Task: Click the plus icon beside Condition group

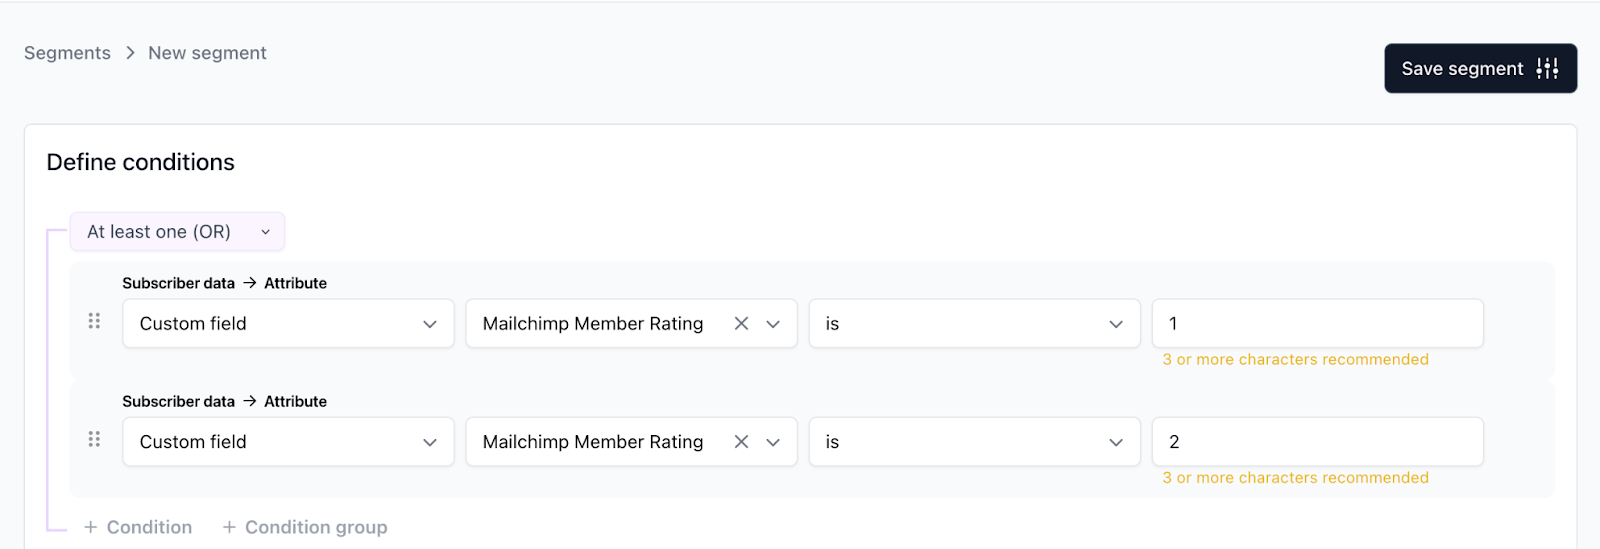Action: (229, 527)
